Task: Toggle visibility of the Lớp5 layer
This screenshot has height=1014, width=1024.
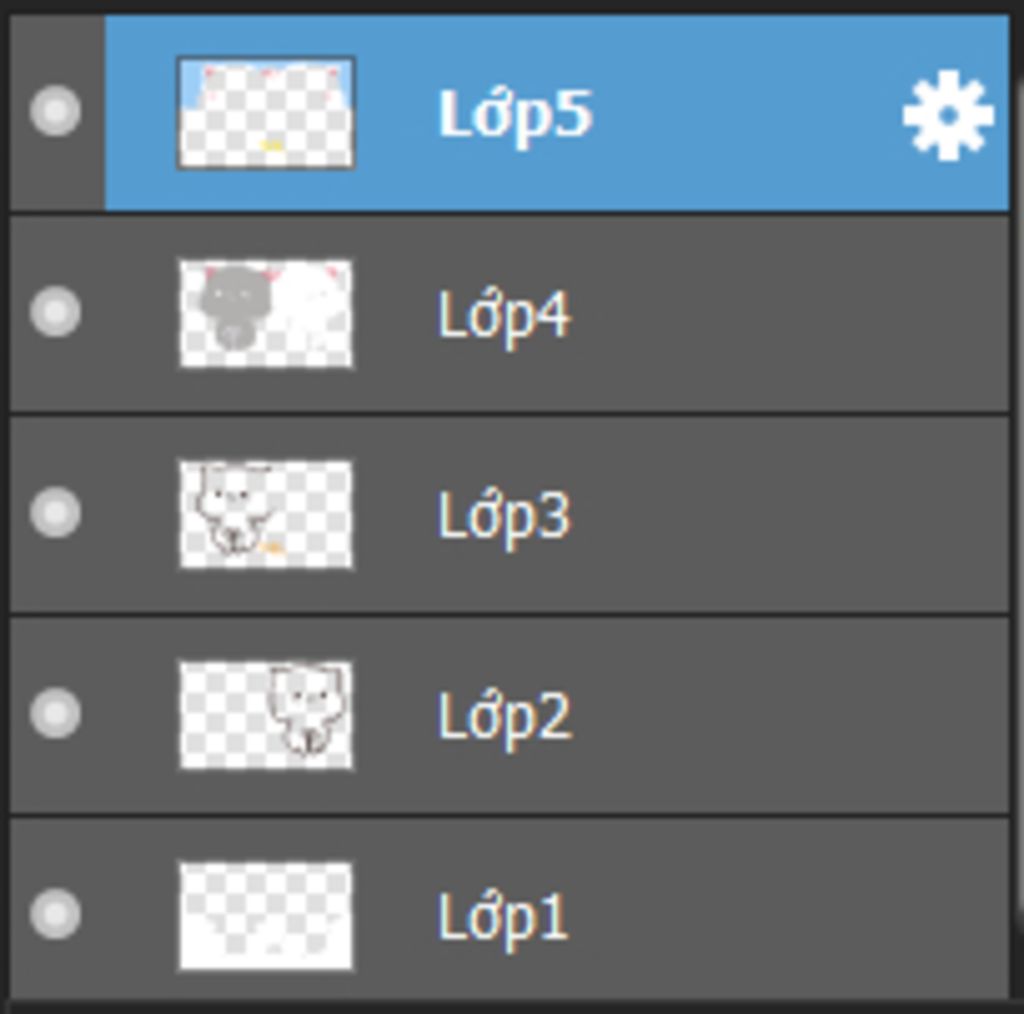Action: click(x=56, y=110)
